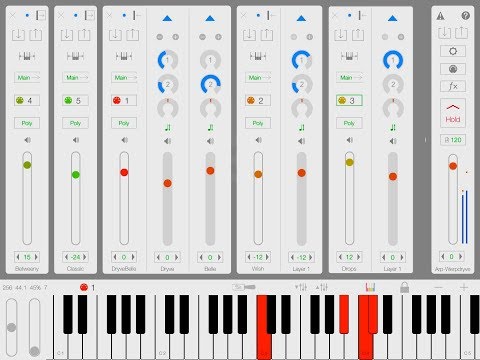
Task: Click the minus circle on the Dryve layer
Action: [x=160, y=37]
